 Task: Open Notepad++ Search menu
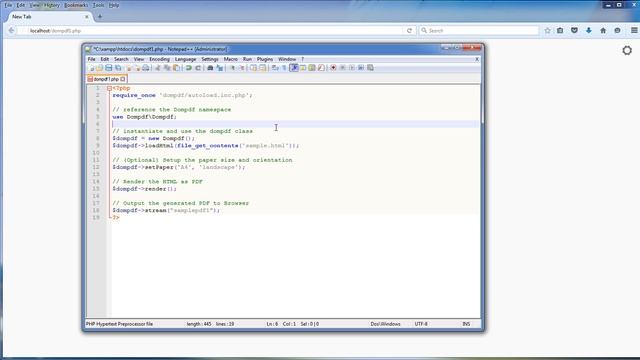click(121, 59)
